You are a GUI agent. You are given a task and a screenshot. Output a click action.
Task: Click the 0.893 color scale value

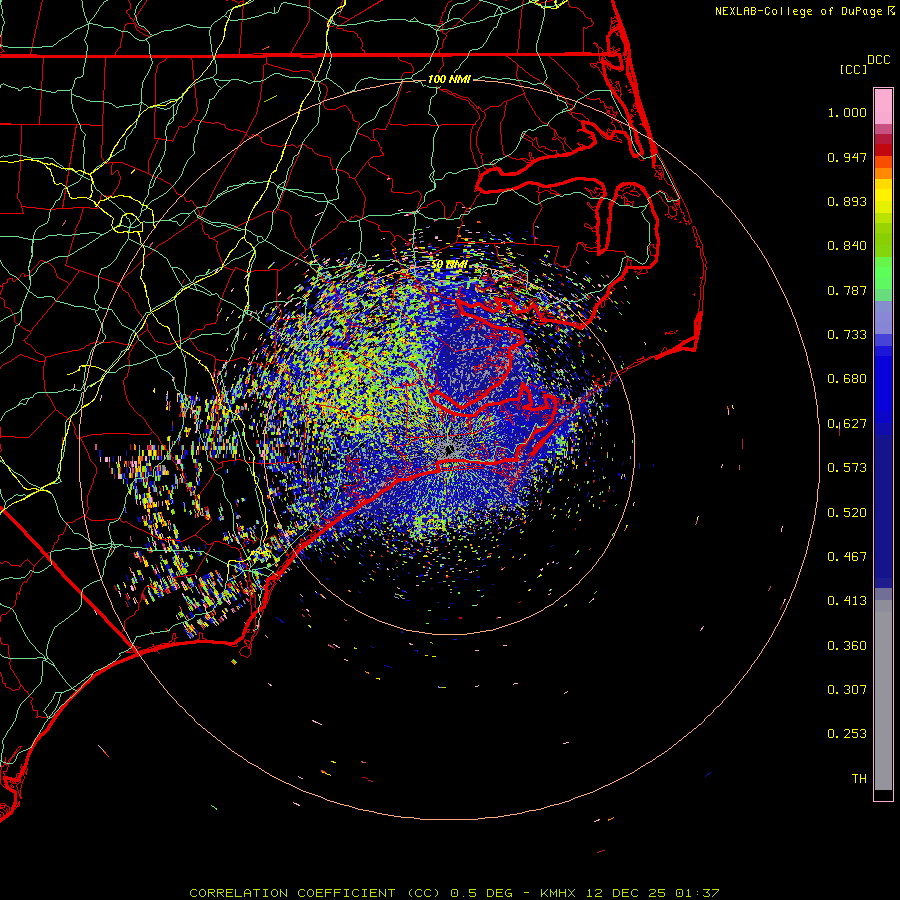pyautogui.click(x=847, y=201)
